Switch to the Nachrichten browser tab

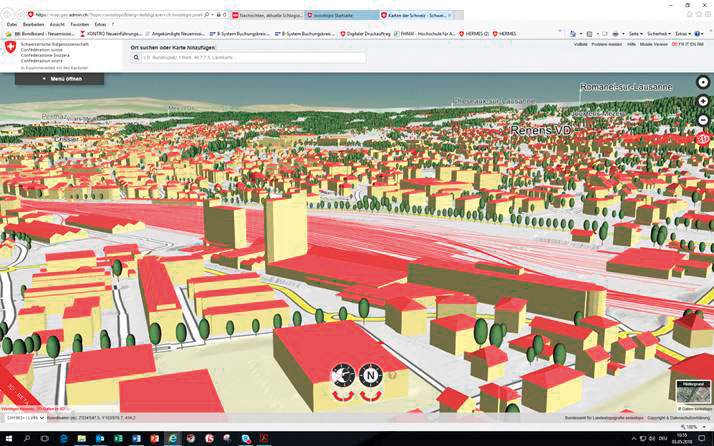pos(267,15)
